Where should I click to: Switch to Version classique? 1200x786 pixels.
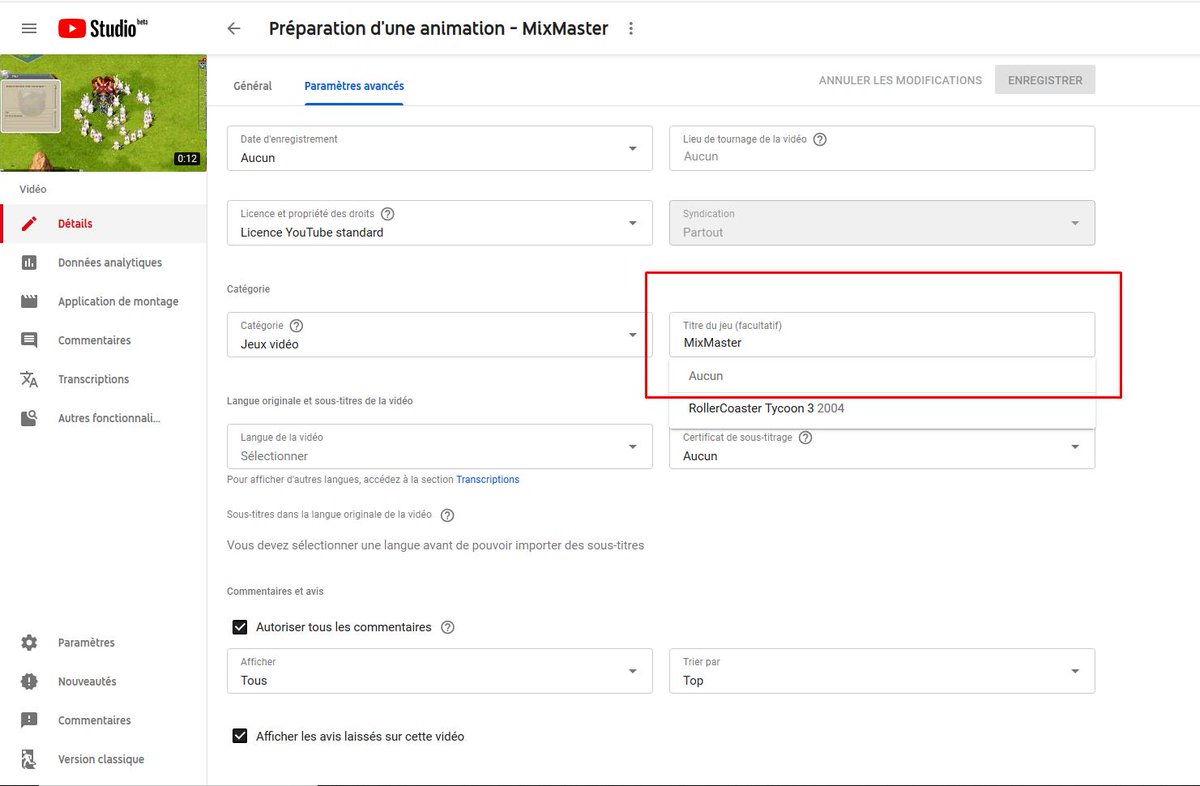coord(103,760)
